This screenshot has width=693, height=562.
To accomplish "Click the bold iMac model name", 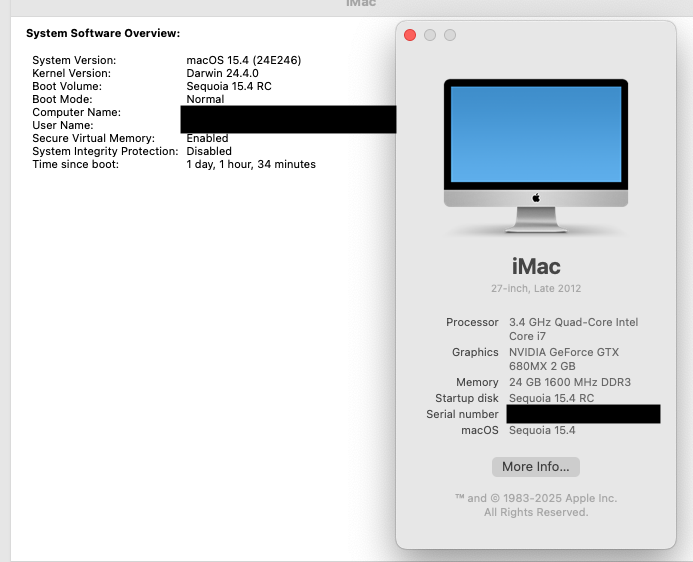I will click(535, 266).
